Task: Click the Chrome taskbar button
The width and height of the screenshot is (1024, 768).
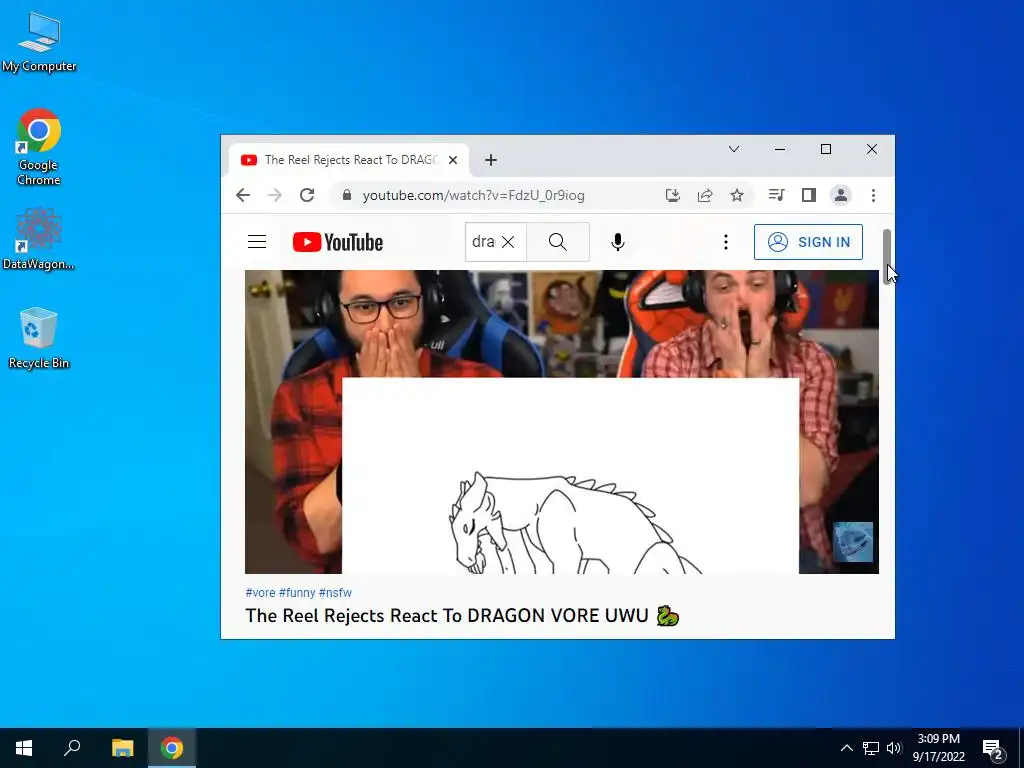Action: [172, 748]
